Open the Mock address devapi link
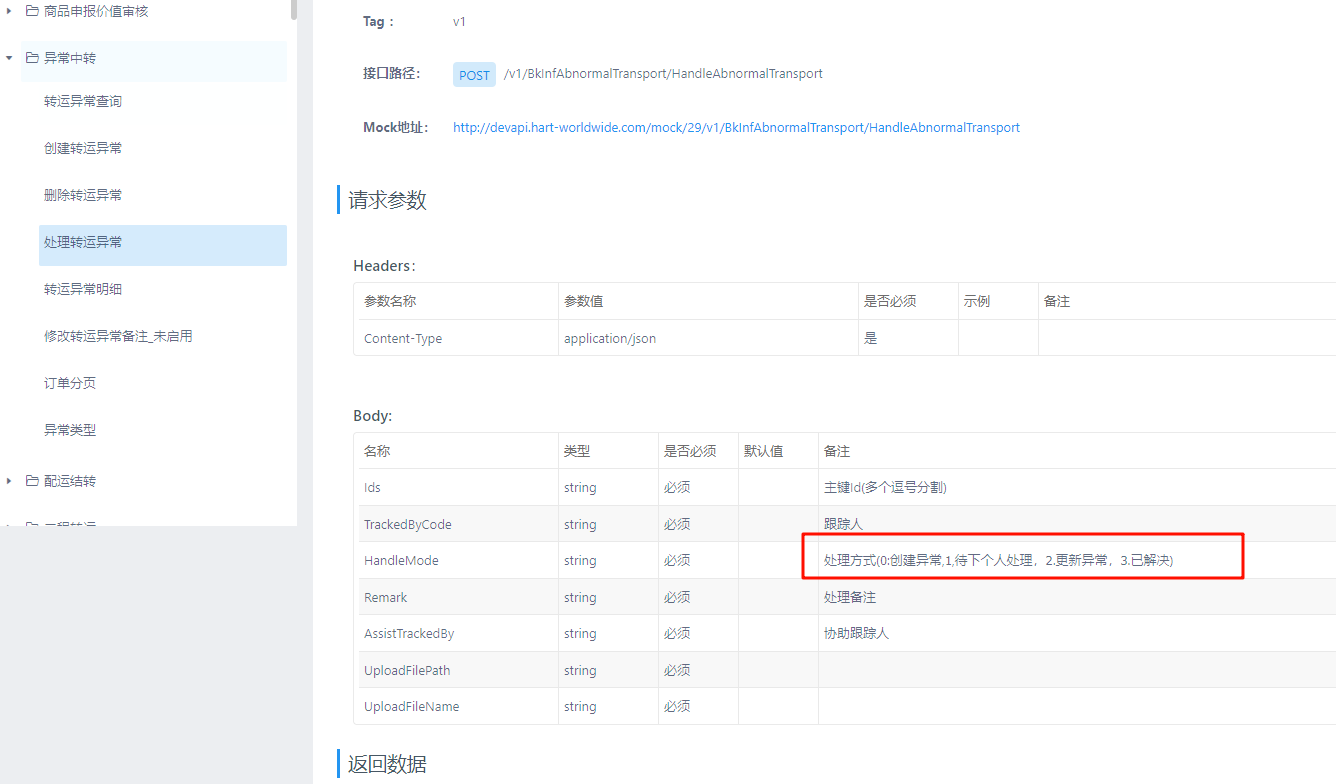This screenshot has width=1336, height=784. pyautogui.click(x=736, y=128)
